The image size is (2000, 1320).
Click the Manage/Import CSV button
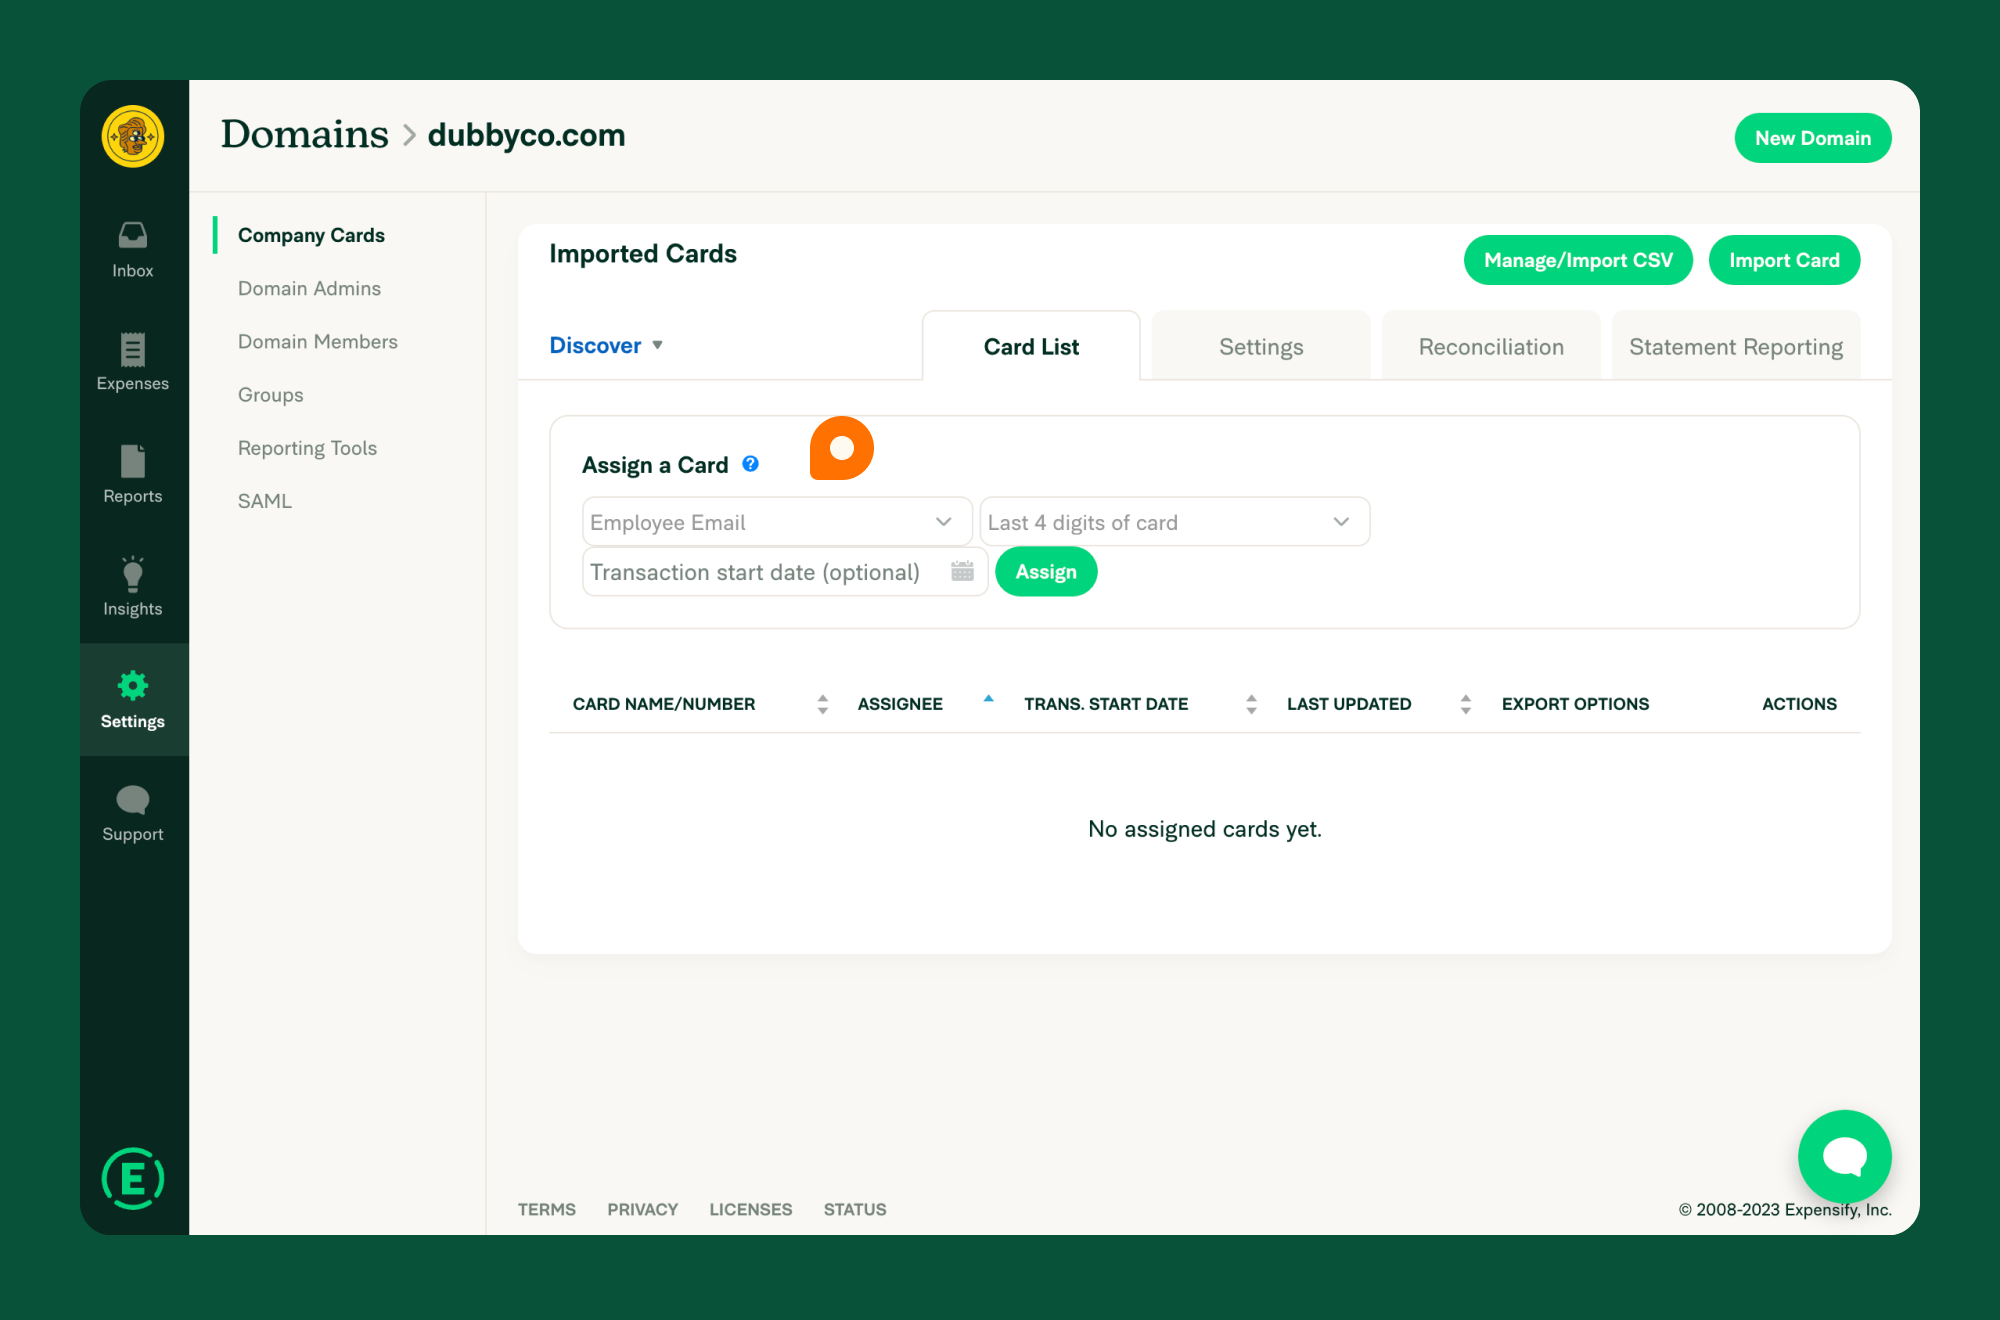point(1576,259)
